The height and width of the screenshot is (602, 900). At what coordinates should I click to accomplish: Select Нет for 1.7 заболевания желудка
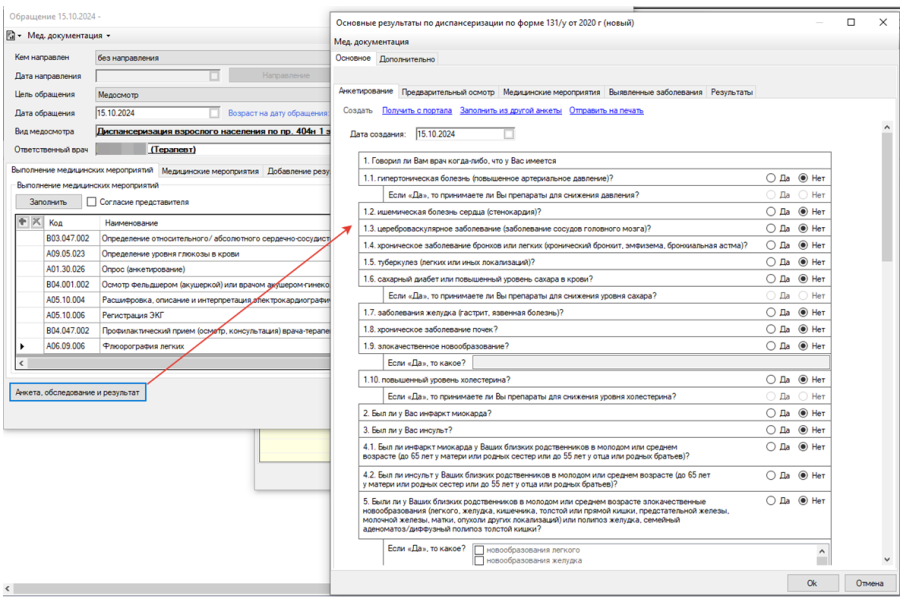804,312
